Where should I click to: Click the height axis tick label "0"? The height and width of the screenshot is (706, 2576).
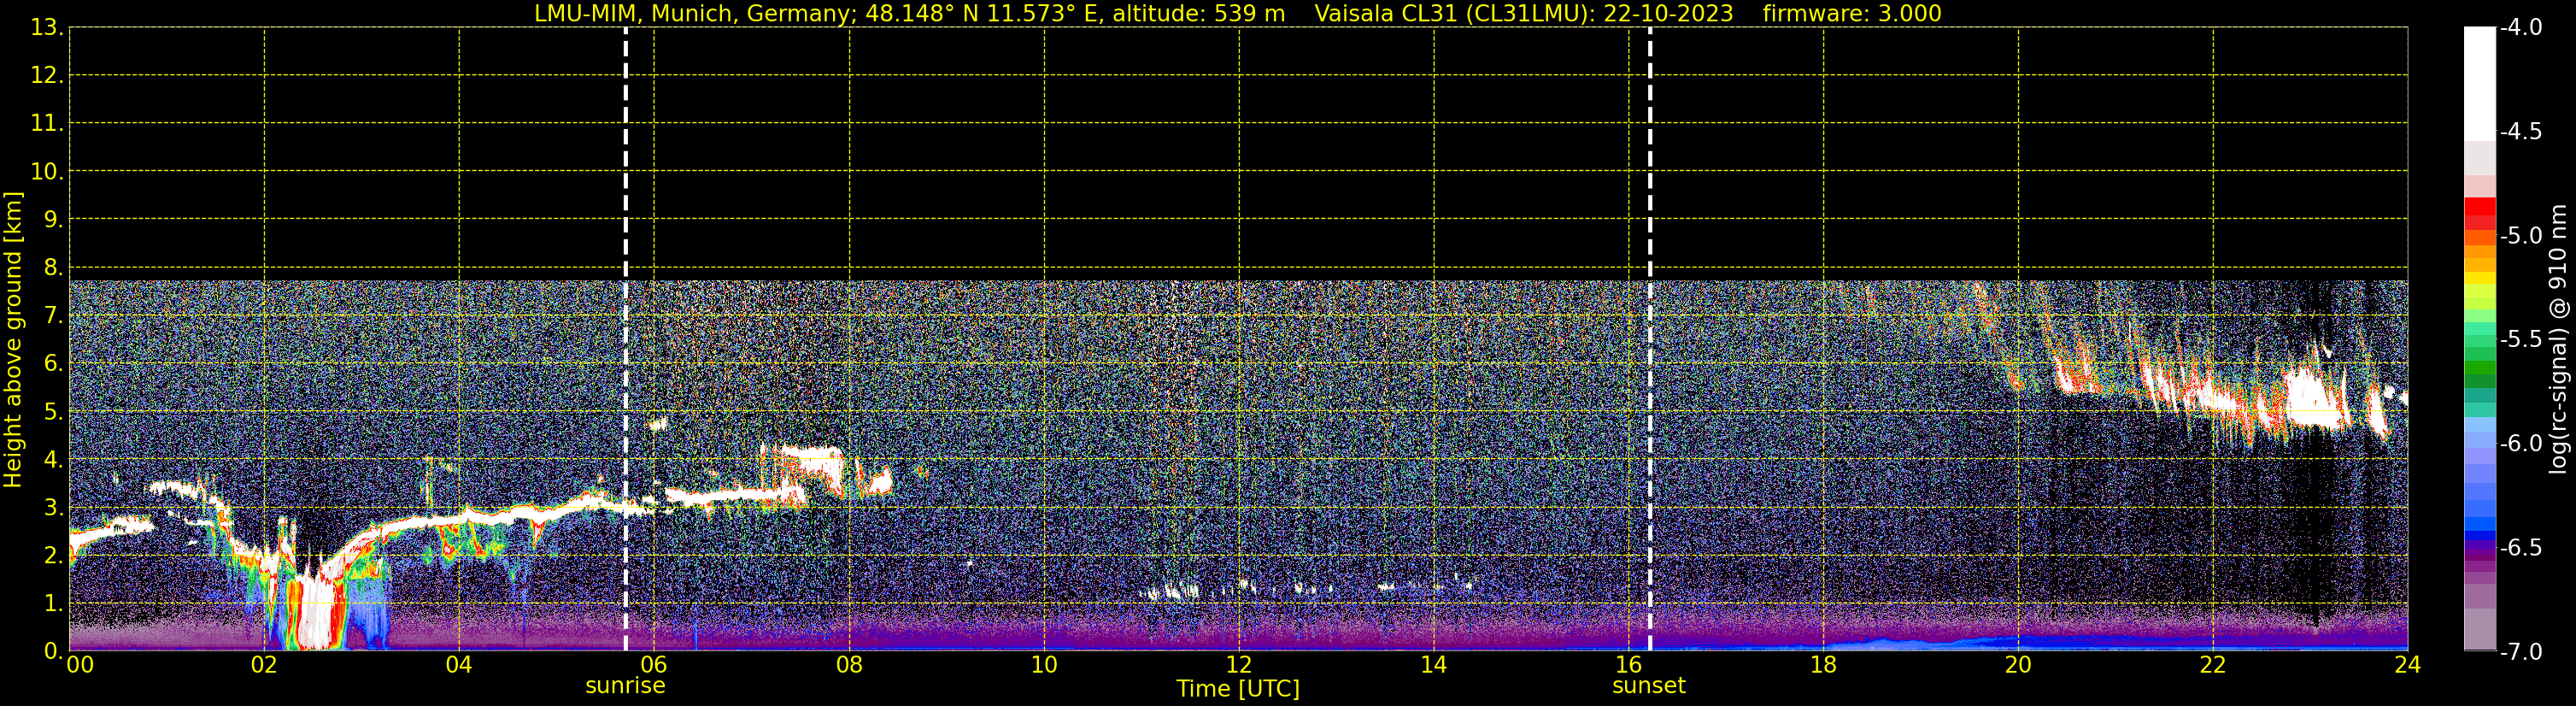coord(54,651)
